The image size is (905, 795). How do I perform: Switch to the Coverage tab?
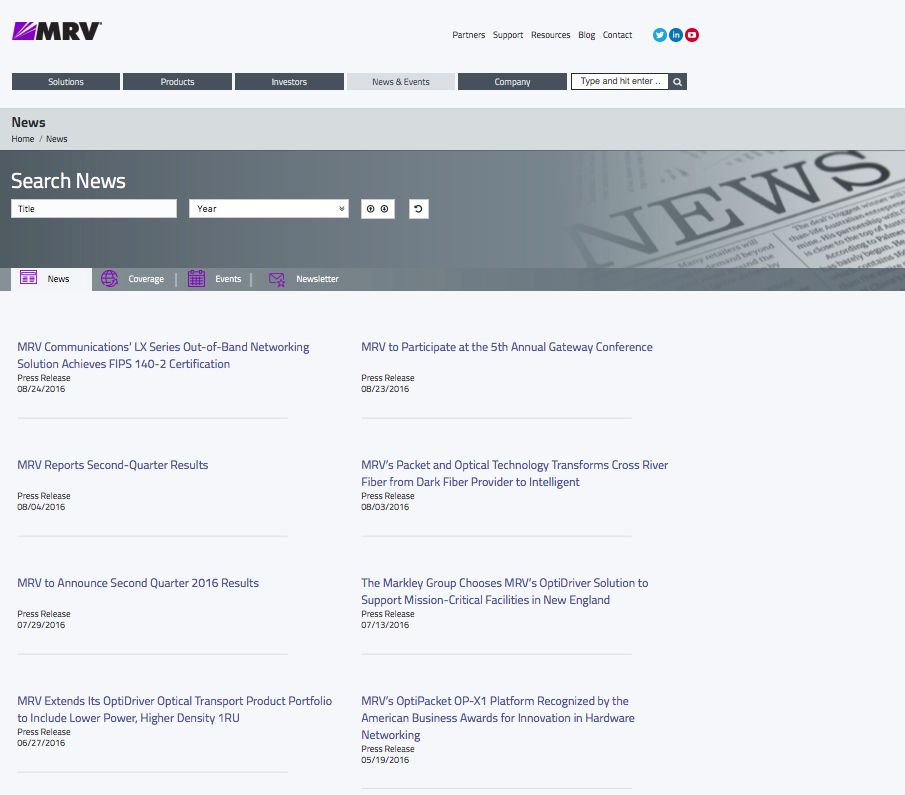[x=133, y=279]
